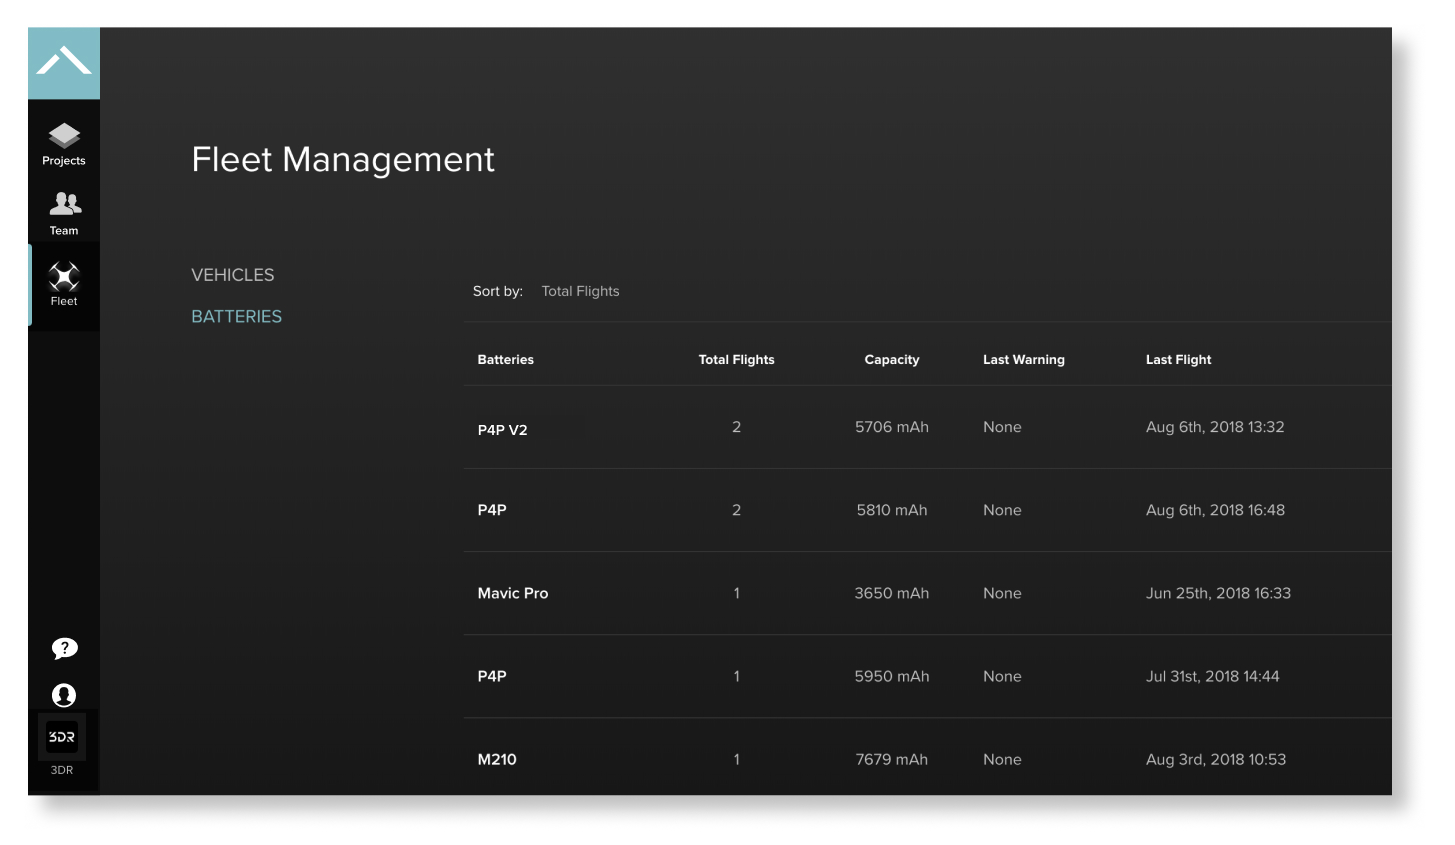Select the P4P V2 battery row

(928, 428)
